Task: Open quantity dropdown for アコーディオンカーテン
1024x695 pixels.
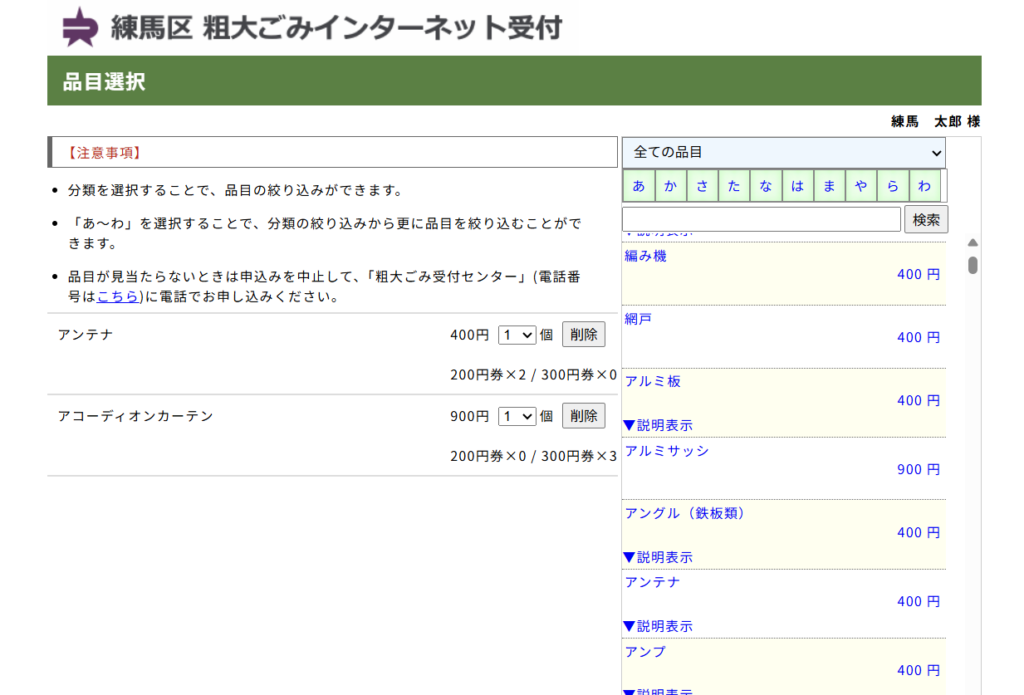Action: (517, 416)
